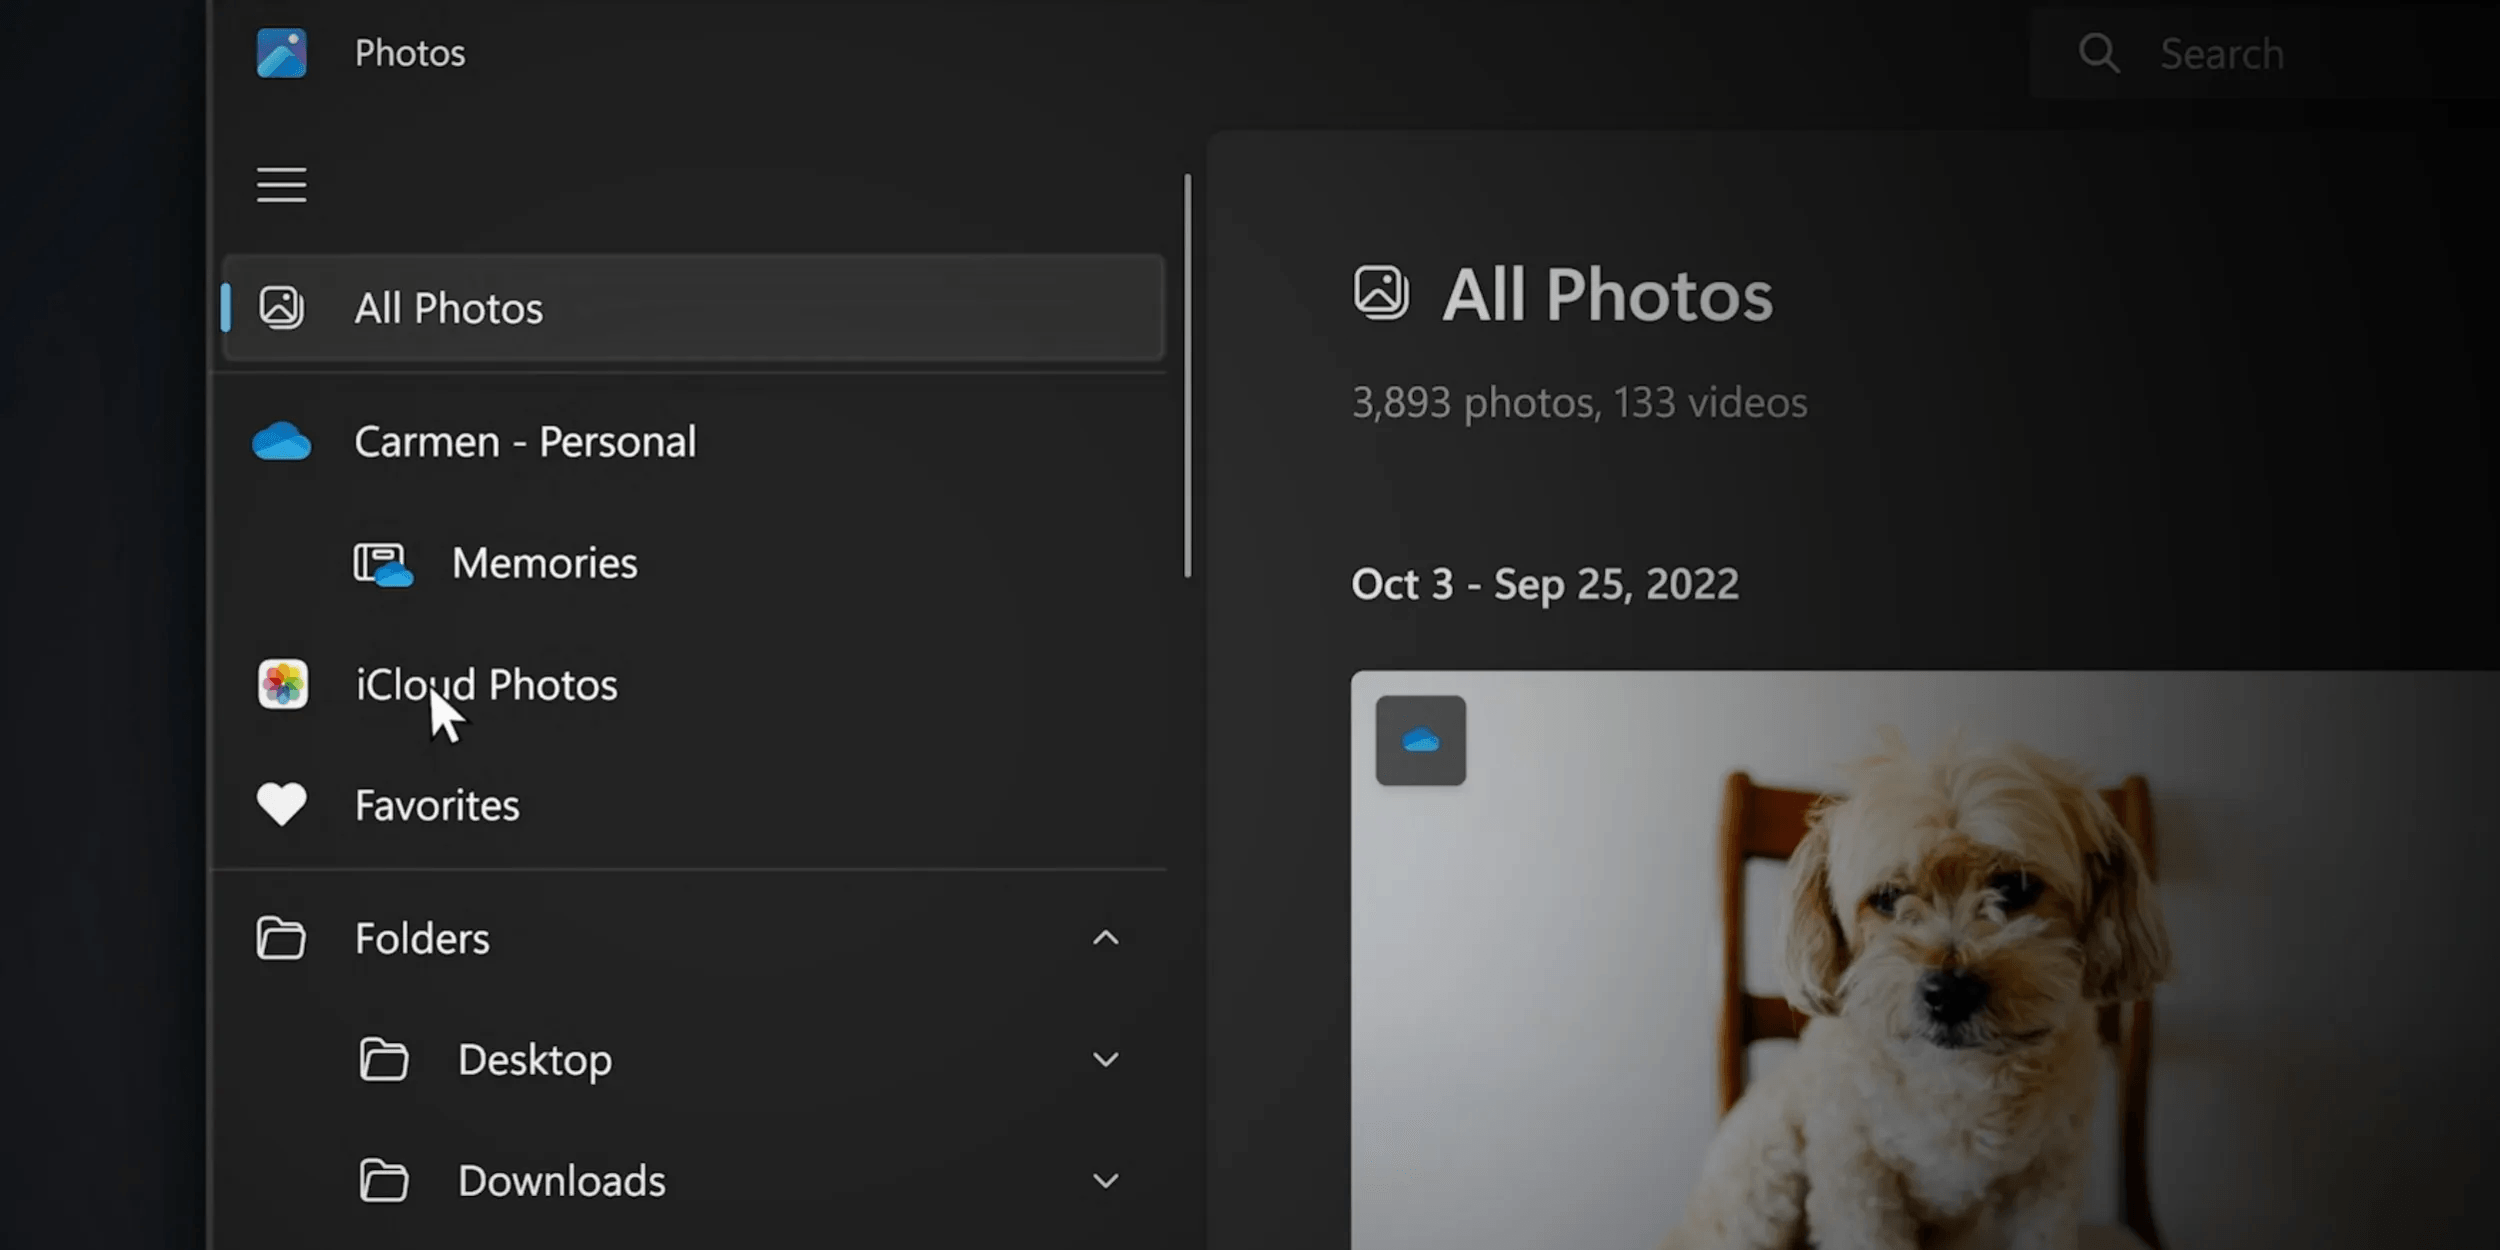Select the All Photos gallery icon
This screenshot has height=1250, width=2500.
pos(283,308)
